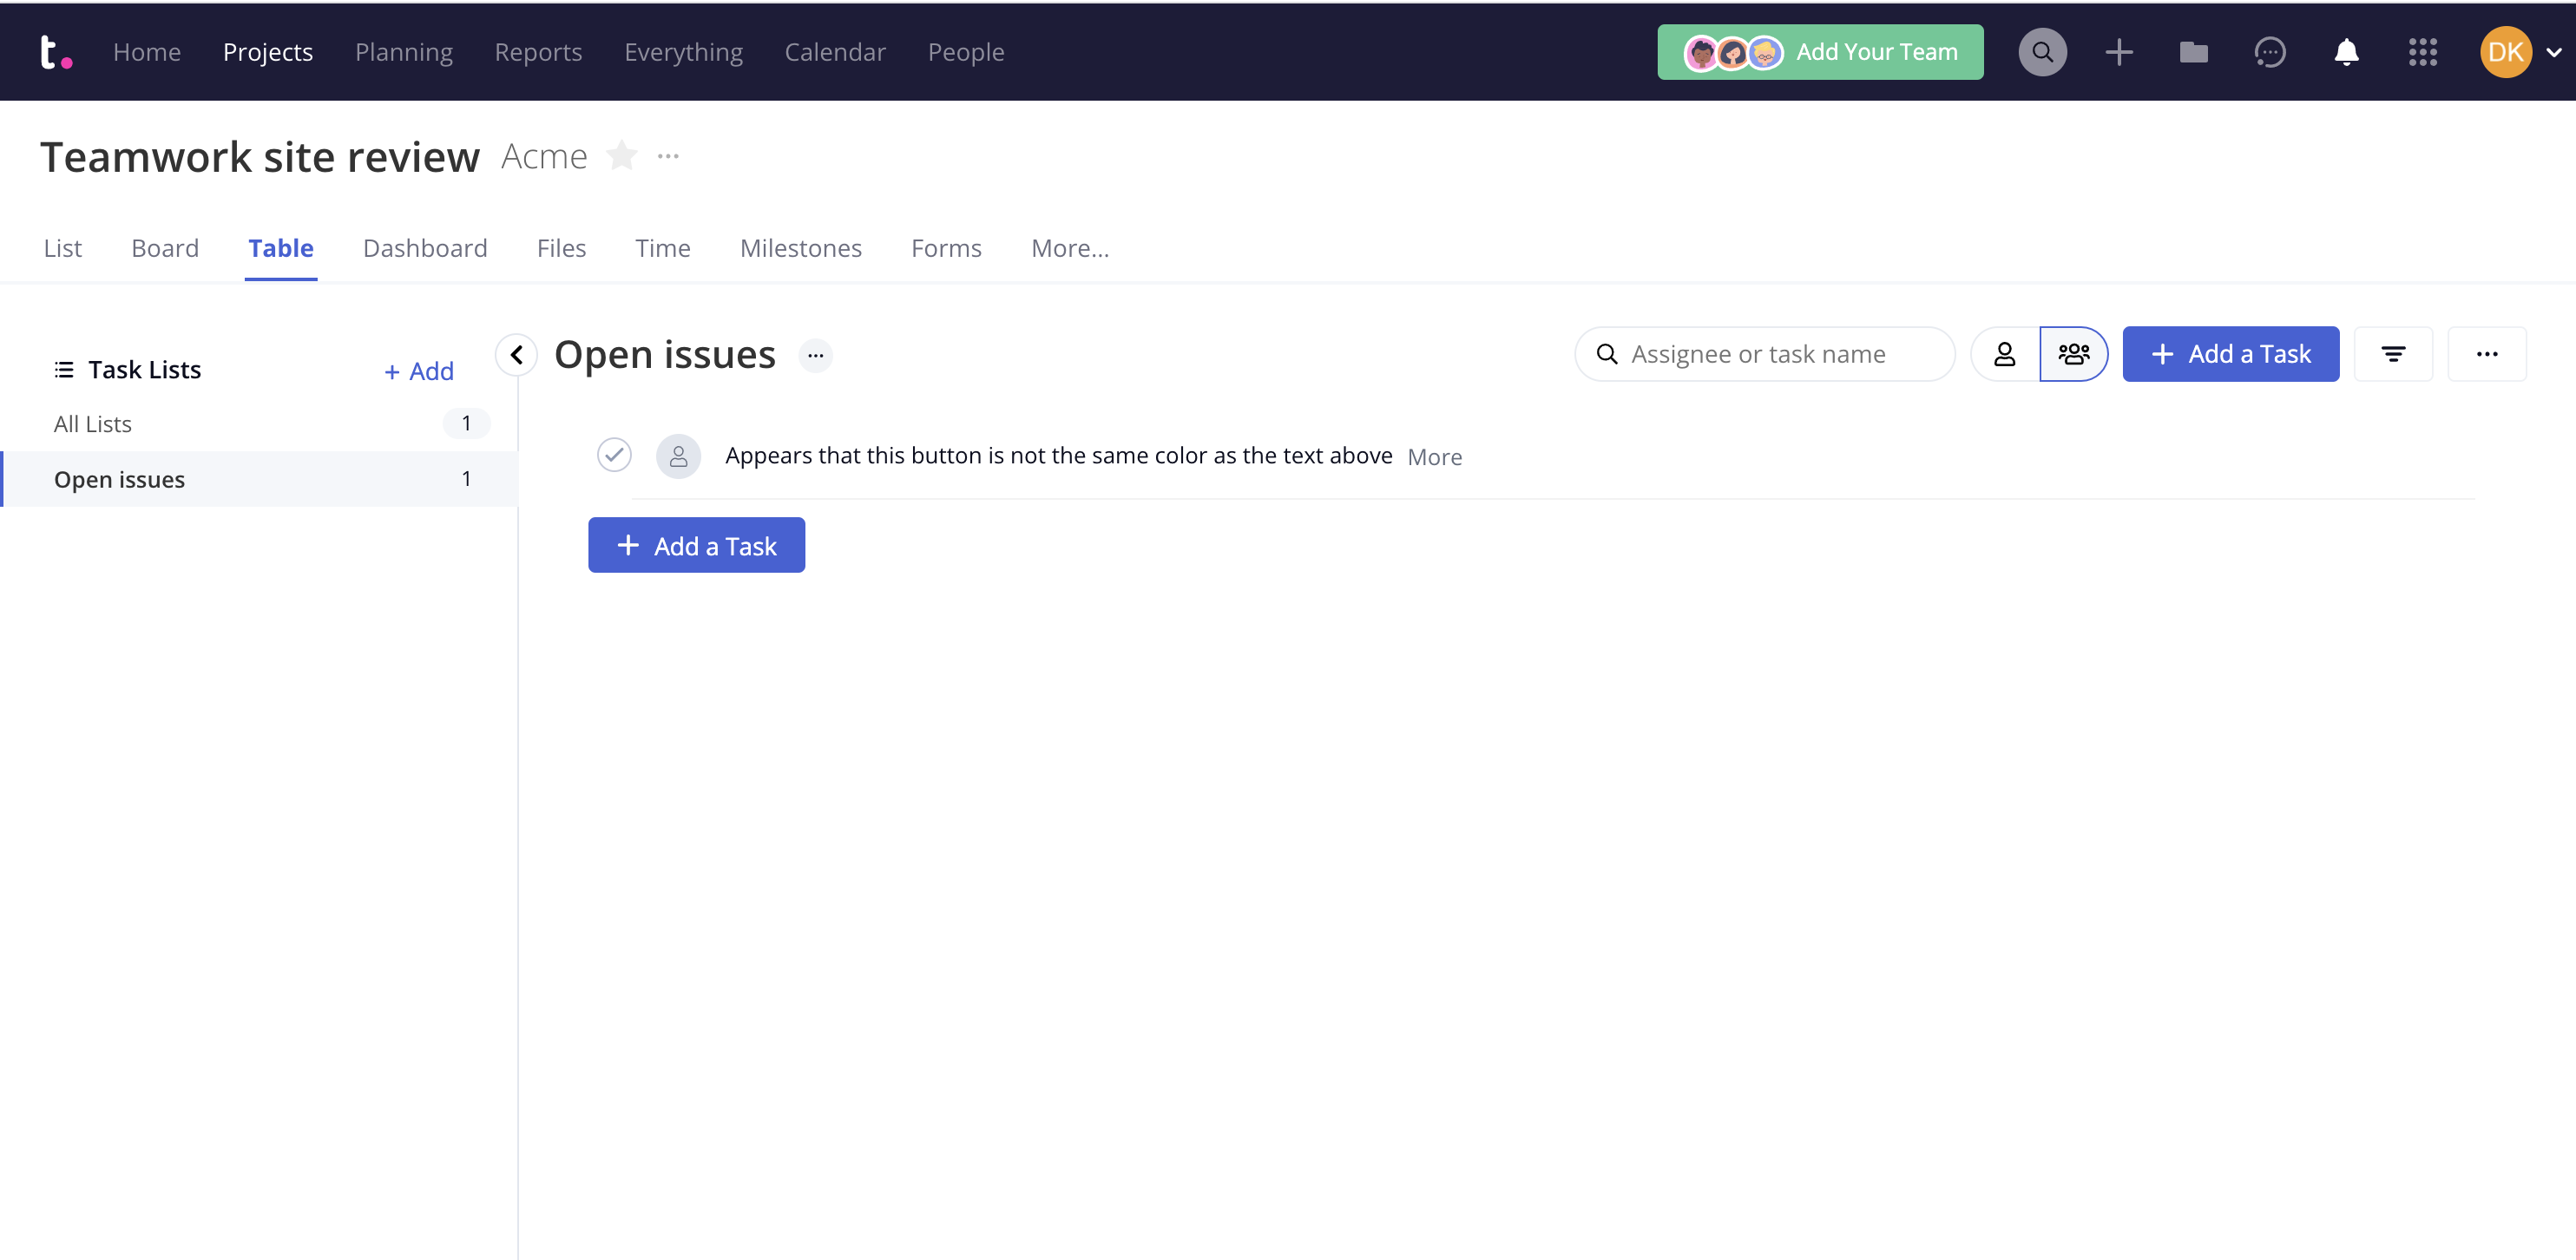Toggle the single assignee view button
This screenshot has height=1260, width=2576.
[2004, 354]
